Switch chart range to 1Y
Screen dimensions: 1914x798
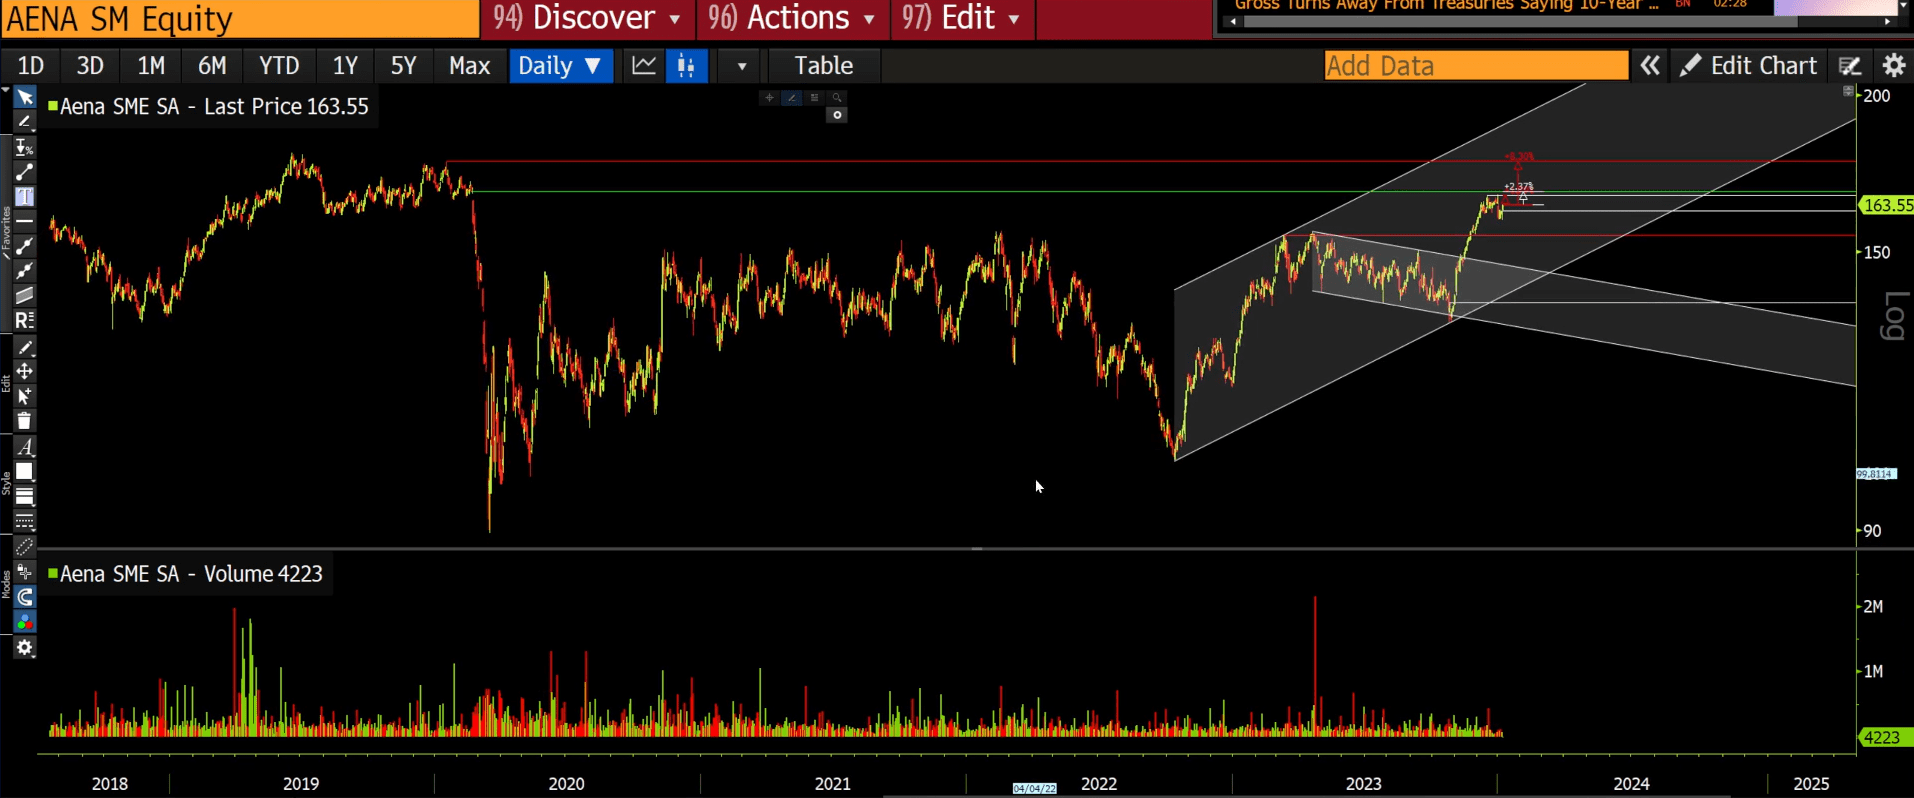click(345, 66)
